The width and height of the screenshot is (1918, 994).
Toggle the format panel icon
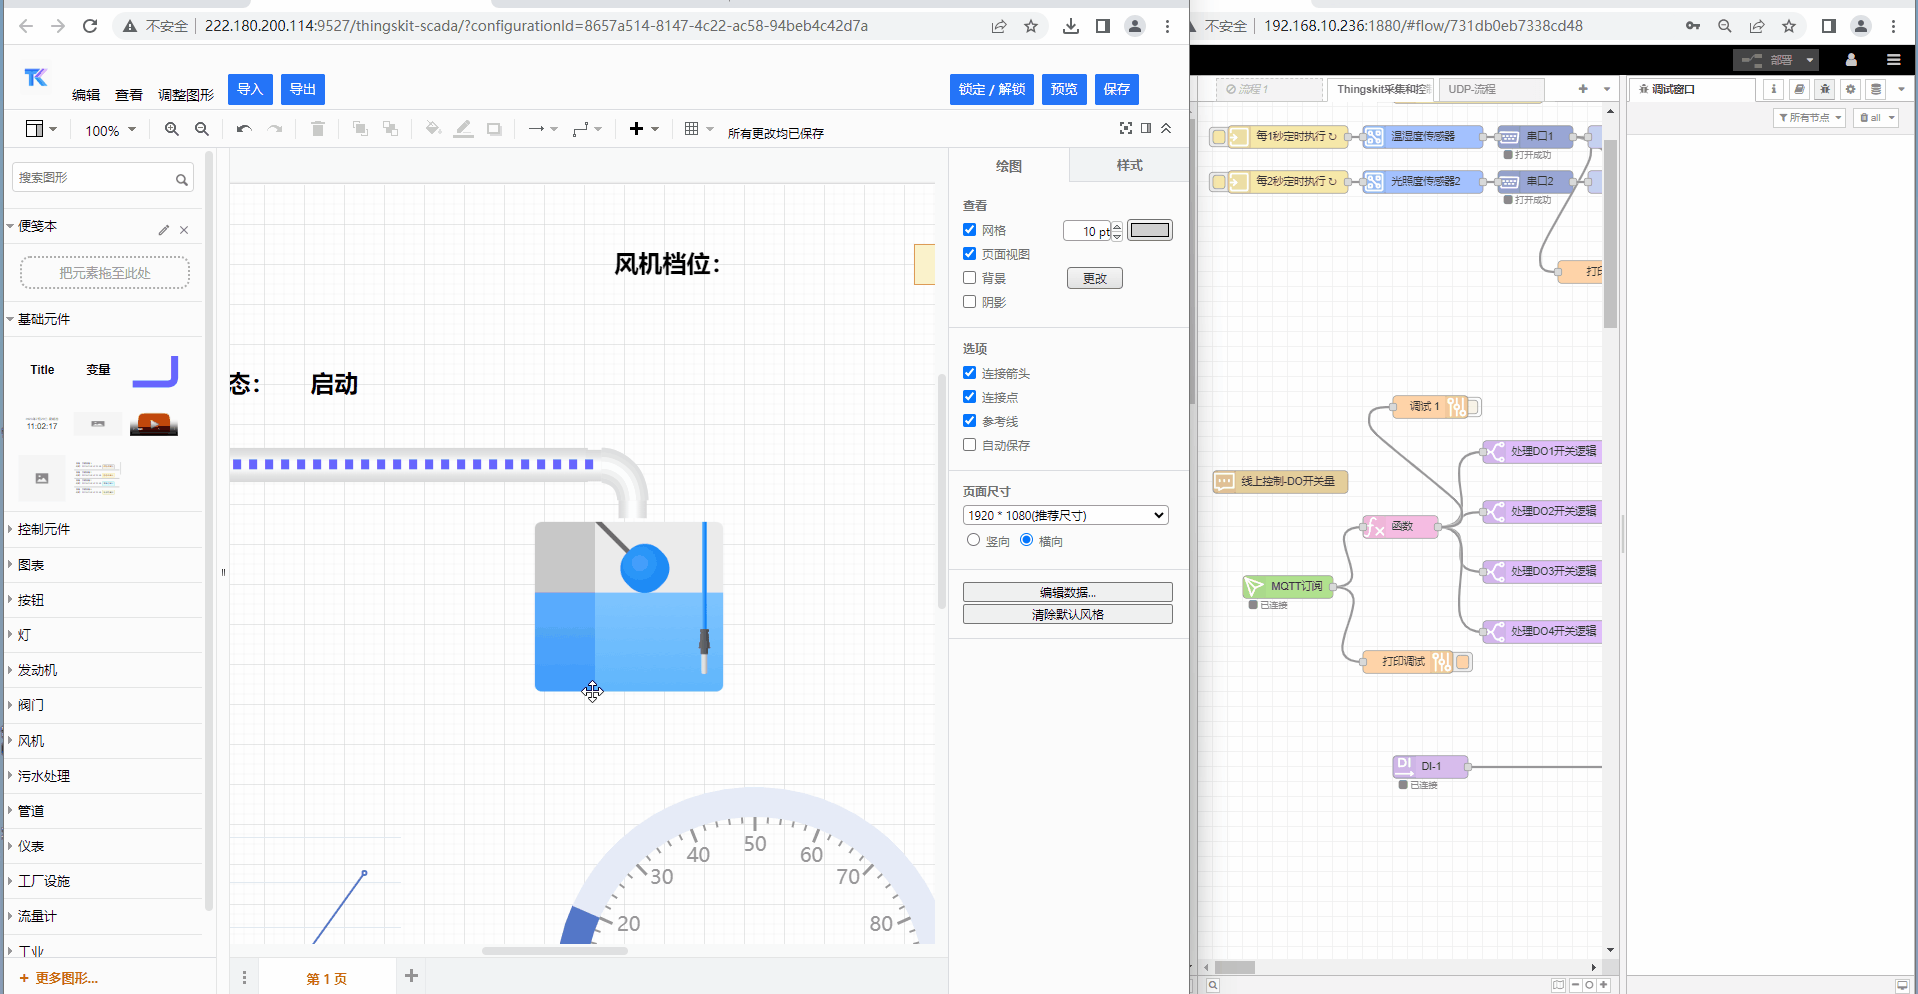(x=1146, y=128)
